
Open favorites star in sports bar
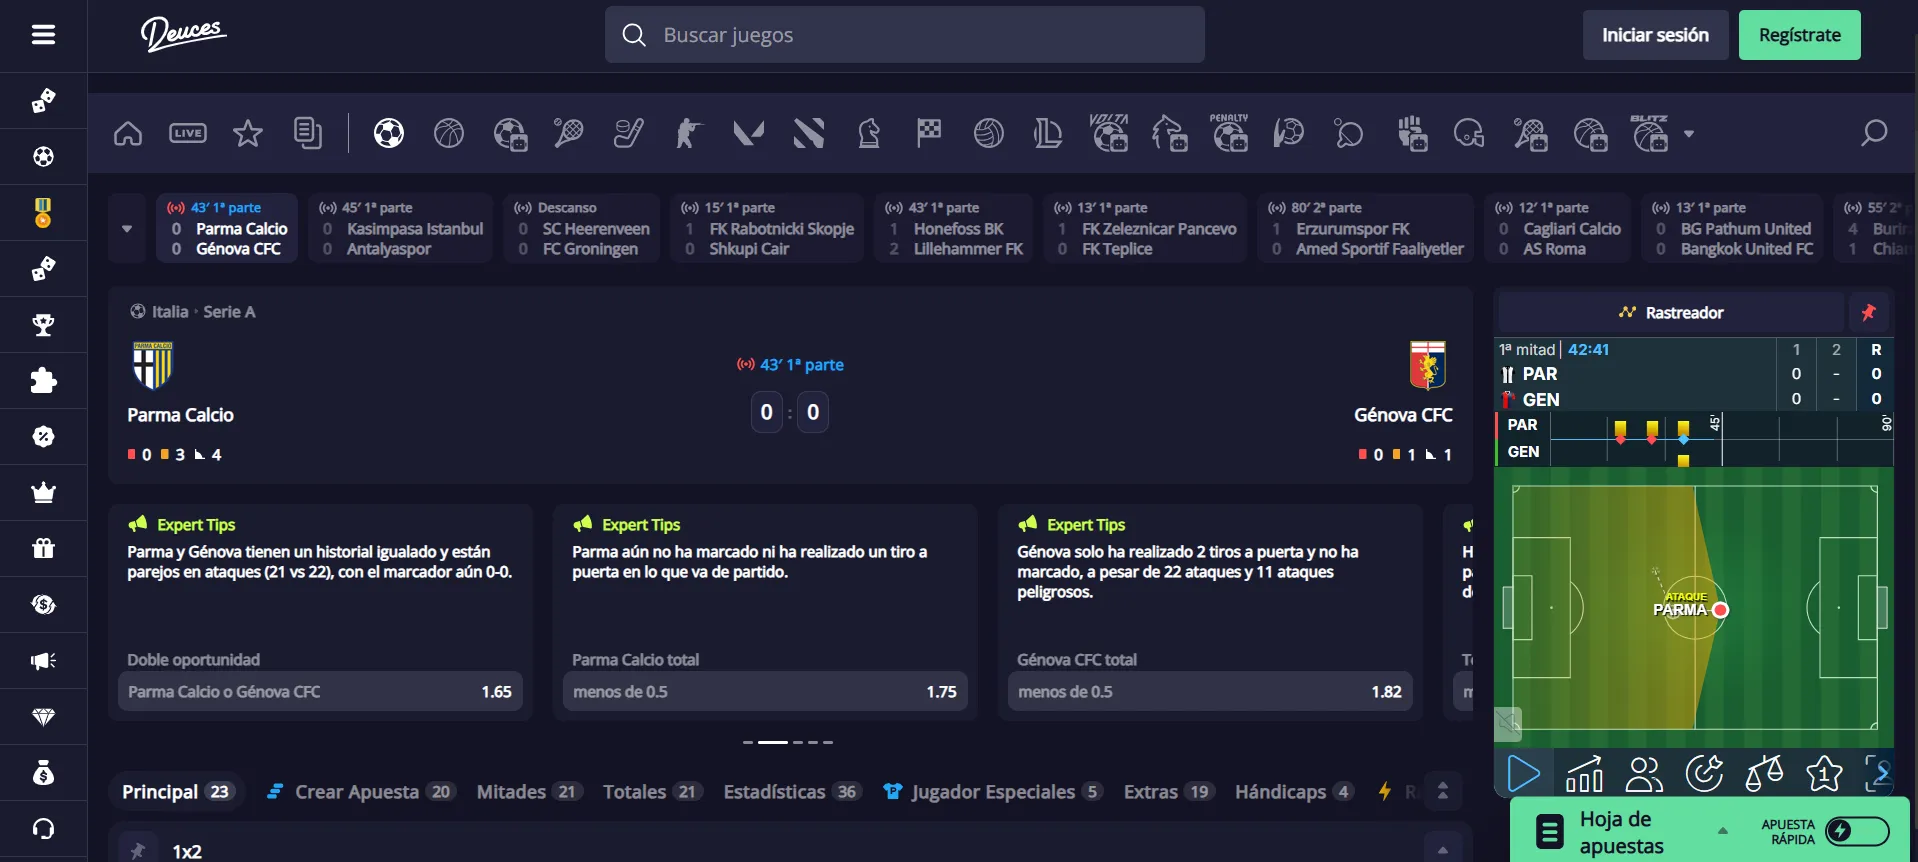pyautogui.click(x=248, y=133)
